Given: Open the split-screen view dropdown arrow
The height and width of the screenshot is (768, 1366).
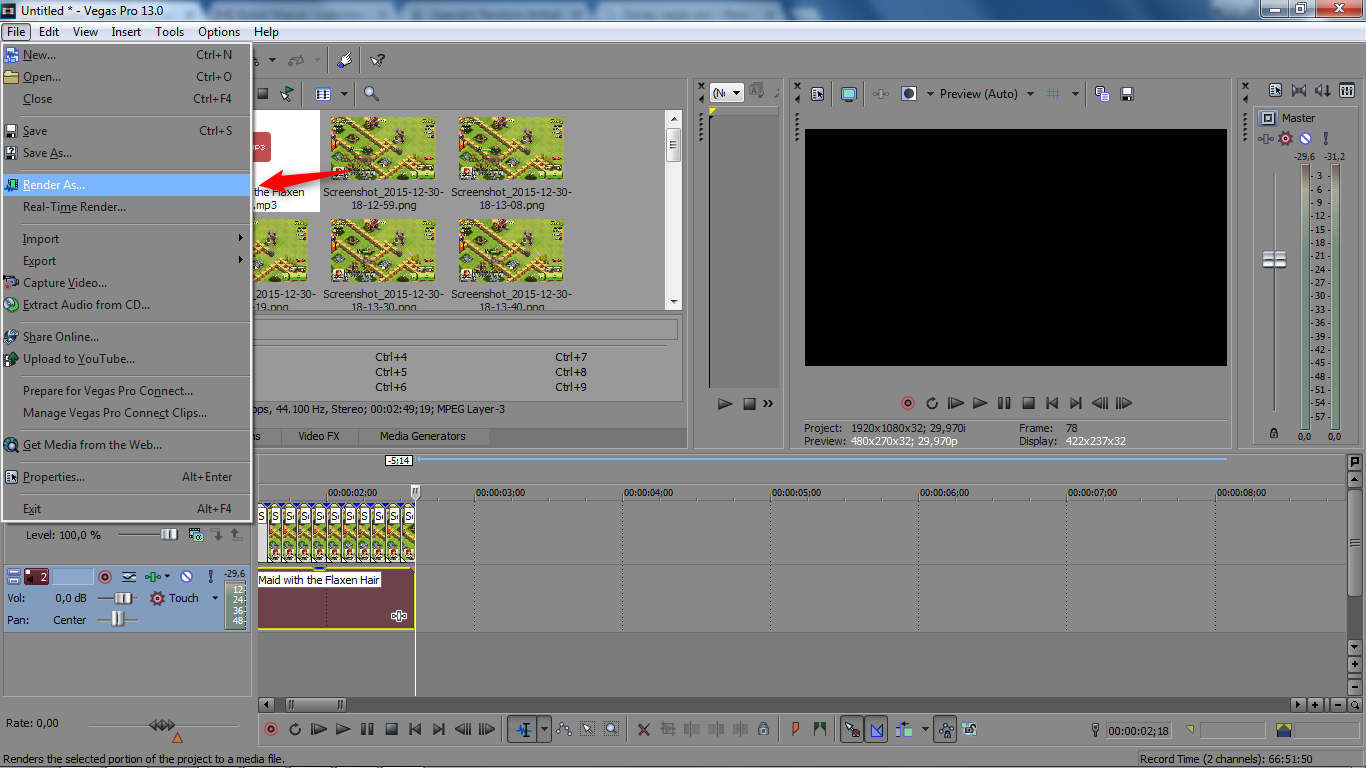Looking at the screenshot, I should click(930, 94).
